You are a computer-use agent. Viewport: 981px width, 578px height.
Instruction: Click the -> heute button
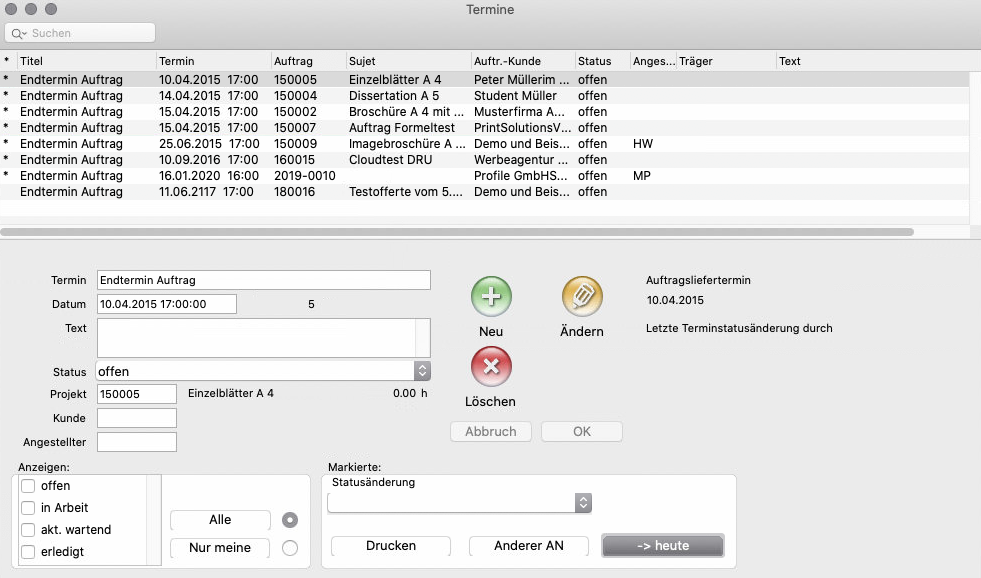point(662,546)
